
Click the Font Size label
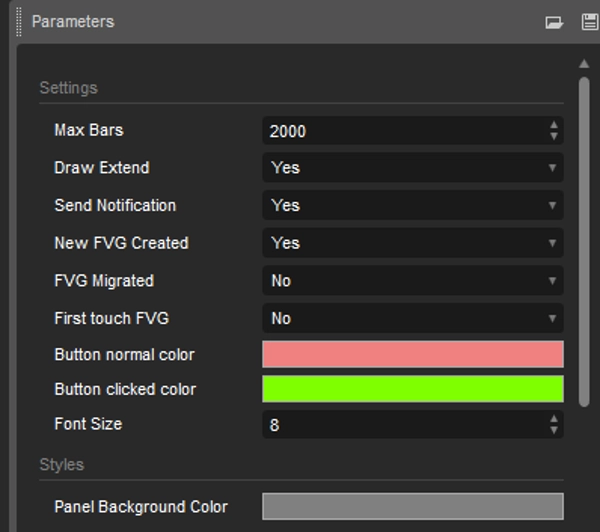click(x=88, y=424)
